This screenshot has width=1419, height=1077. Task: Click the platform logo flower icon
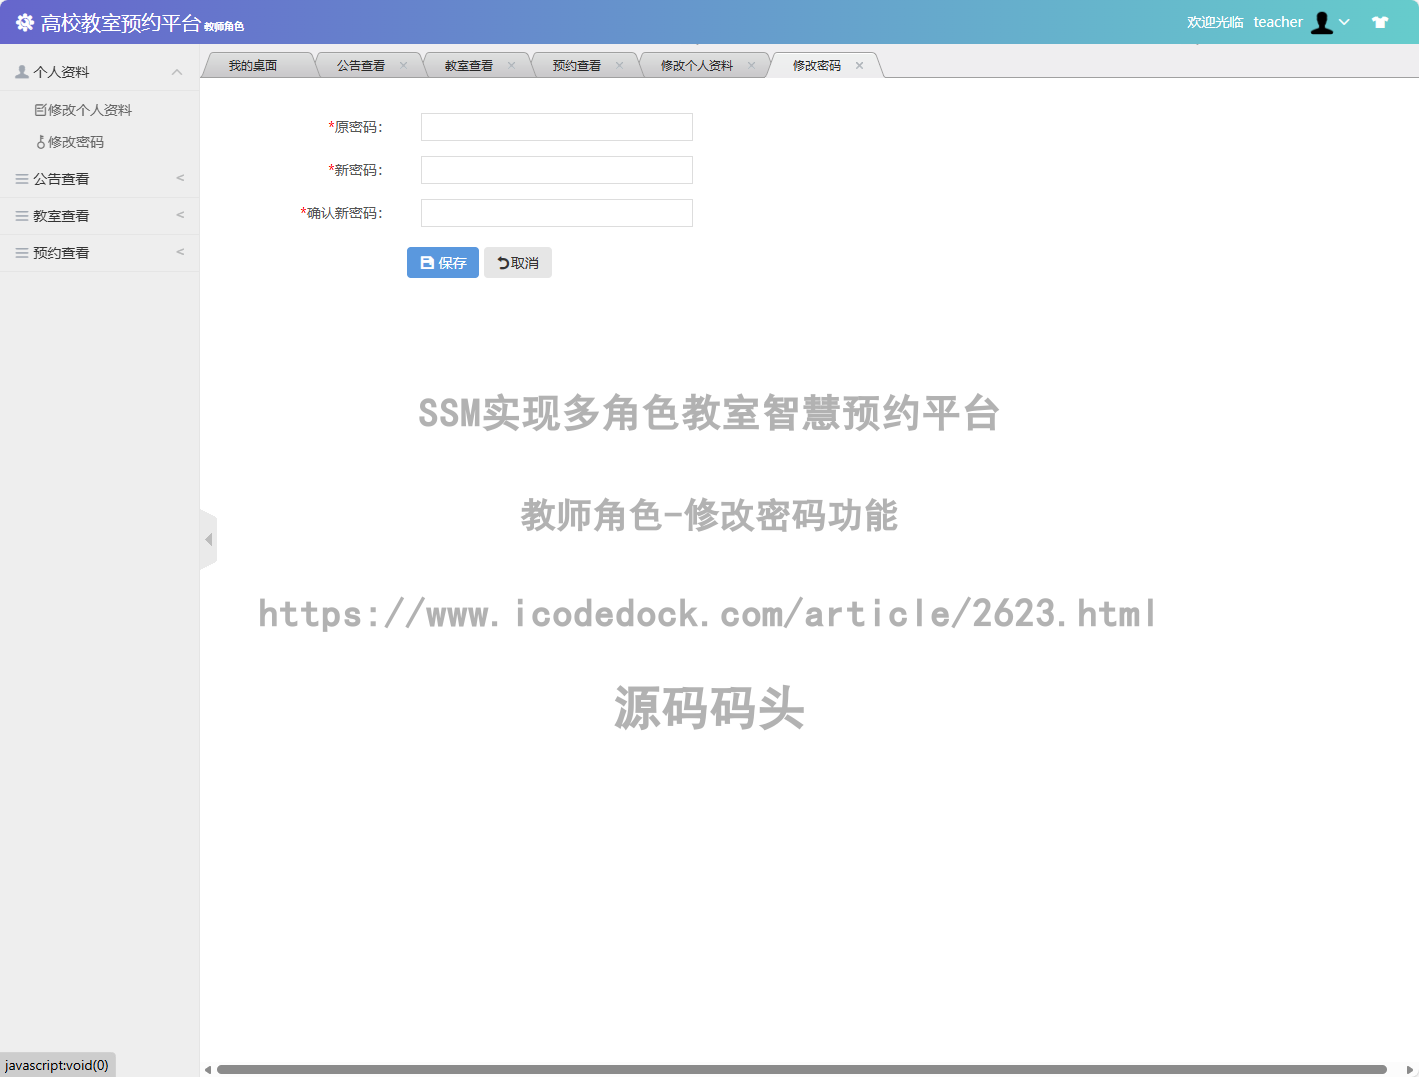coord(25,22)
